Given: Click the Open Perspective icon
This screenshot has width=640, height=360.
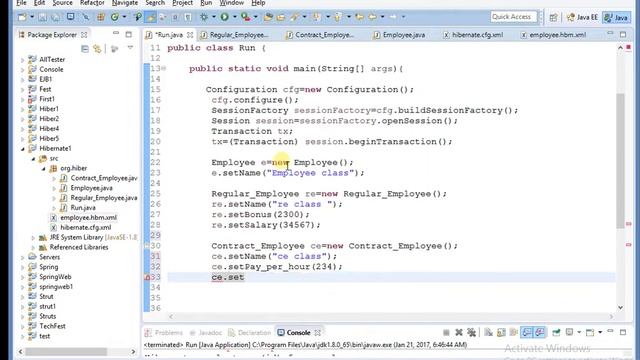Looking at the screenshot, I should click(553, 17).
